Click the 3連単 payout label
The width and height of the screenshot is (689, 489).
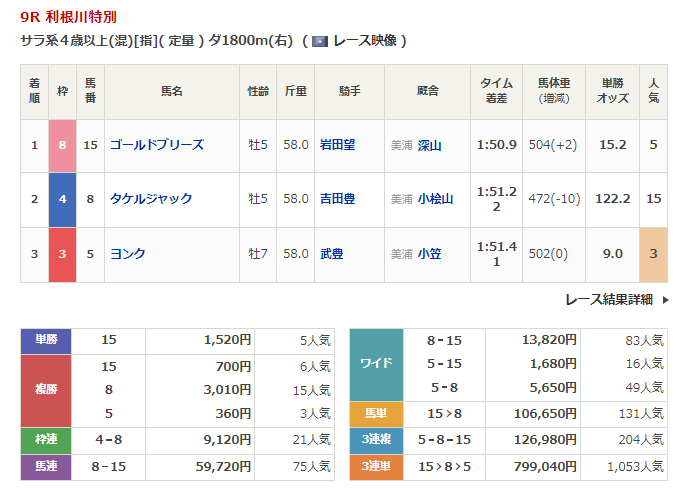[375, 465]
